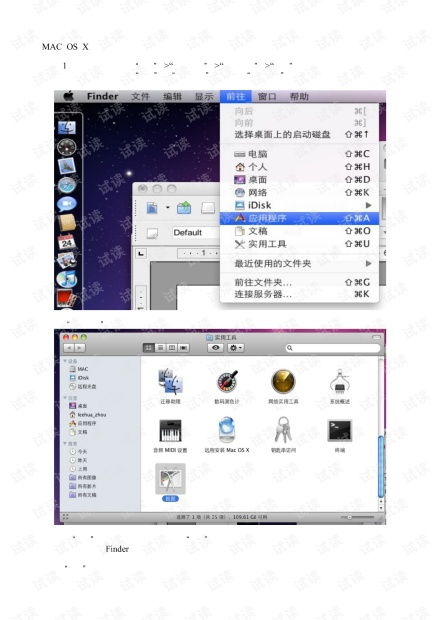Launch the Migration Assistant icon
The width and height of the screenshot is (440, 620).
point(170,382)
